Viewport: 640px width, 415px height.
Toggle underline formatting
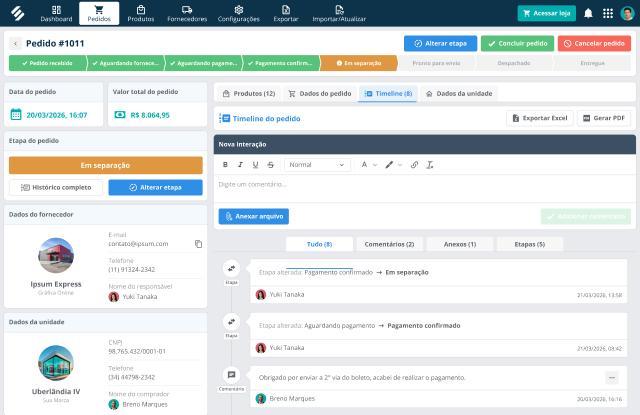(x=255, y=164)
